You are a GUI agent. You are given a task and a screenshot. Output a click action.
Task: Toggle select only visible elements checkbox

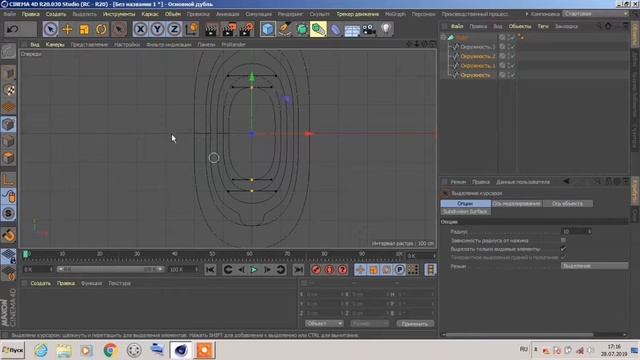[563, 249]
